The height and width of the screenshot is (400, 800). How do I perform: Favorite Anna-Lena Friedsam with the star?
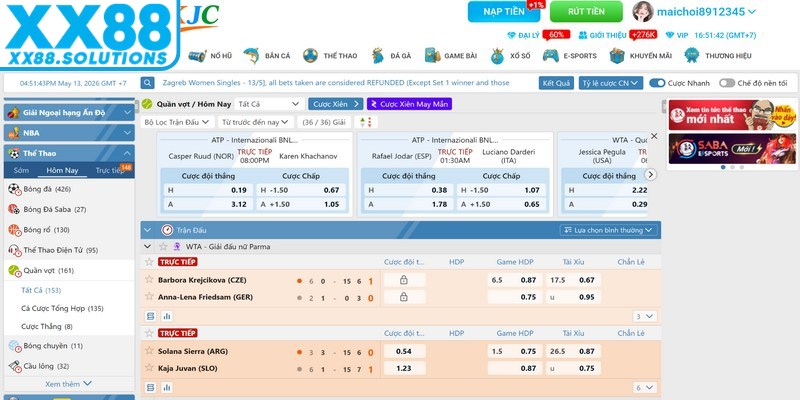149,296
